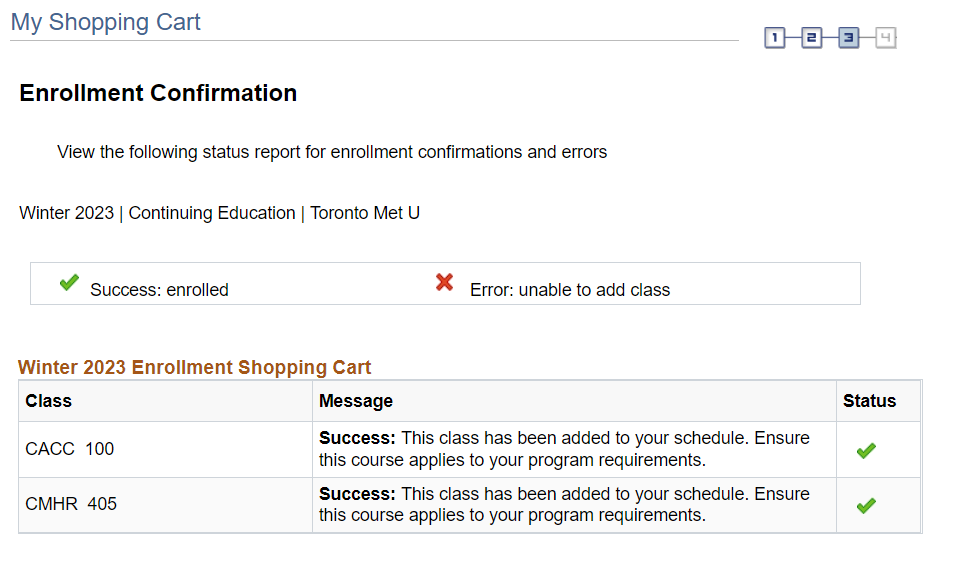The width and height of the screenshot is (961, 568).
Task: Click red X beside 'Error: unable to add class'
Action: point(445,283)
